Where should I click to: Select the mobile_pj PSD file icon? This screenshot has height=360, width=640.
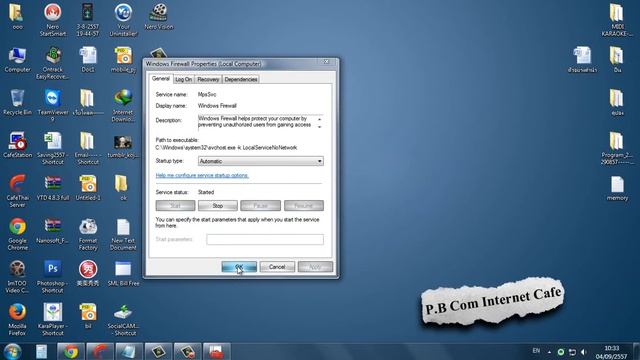[123, 60]
